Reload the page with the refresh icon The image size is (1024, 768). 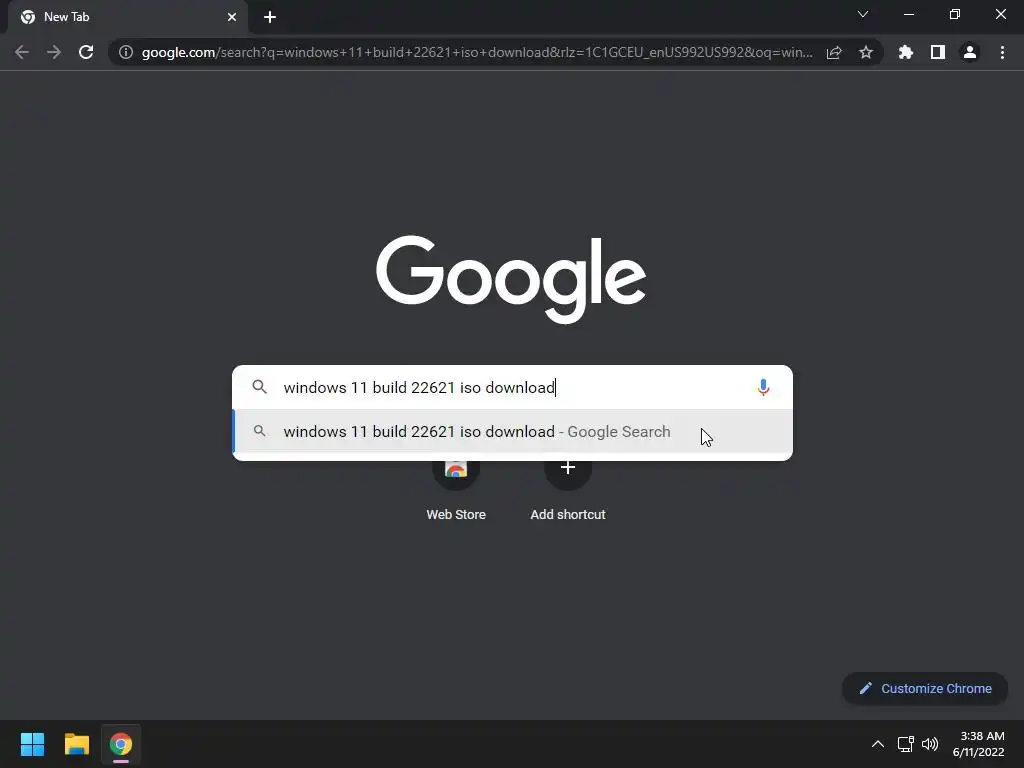pyautogui.click(x=86, y=52)
